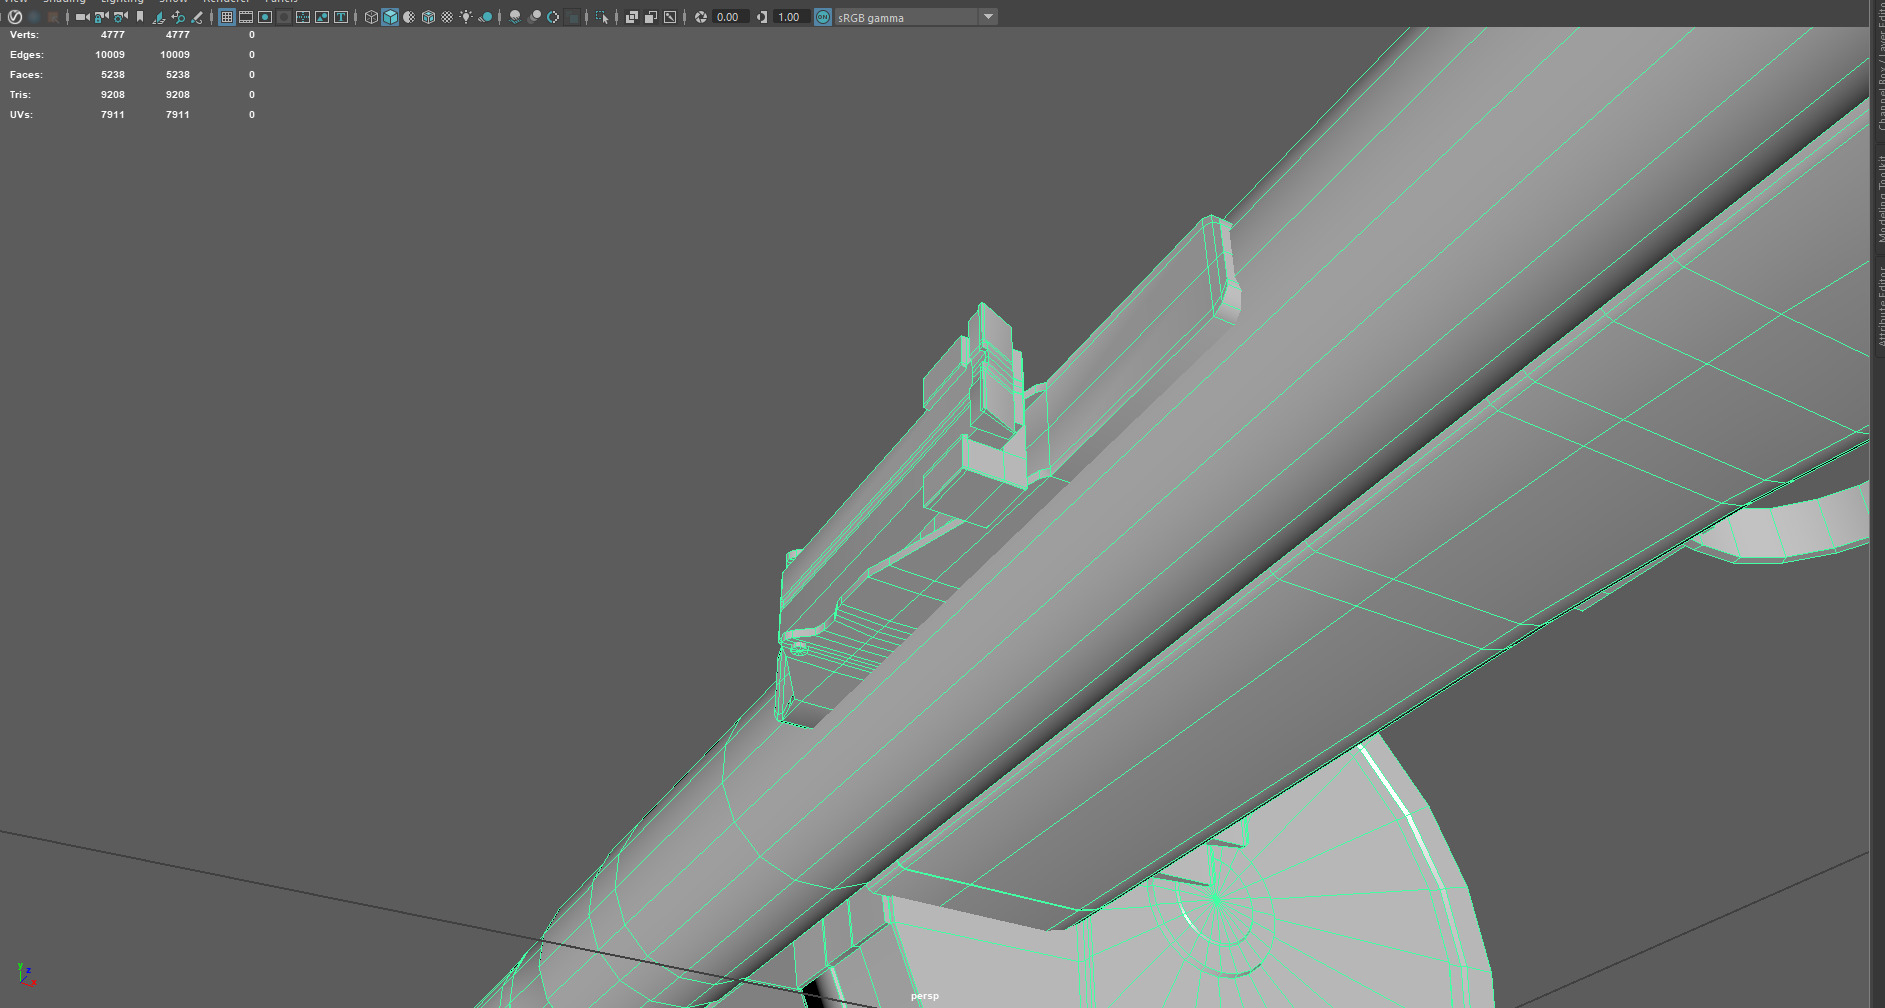Click the Exposure value field 0.00
1885x1008 pixels.
730,17
